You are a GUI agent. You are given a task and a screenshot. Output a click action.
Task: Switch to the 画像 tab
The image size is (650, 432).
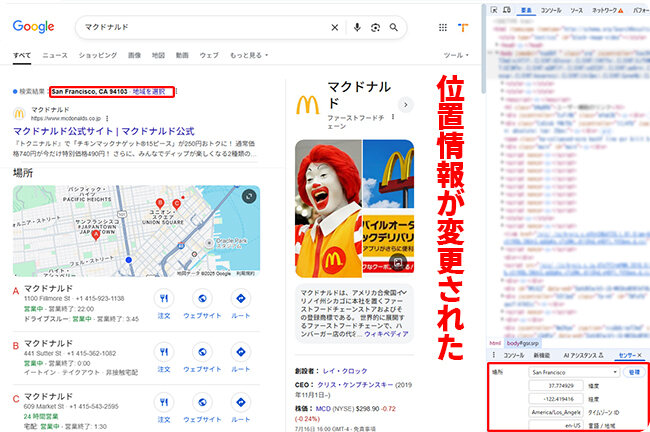(x=134, y=55)
